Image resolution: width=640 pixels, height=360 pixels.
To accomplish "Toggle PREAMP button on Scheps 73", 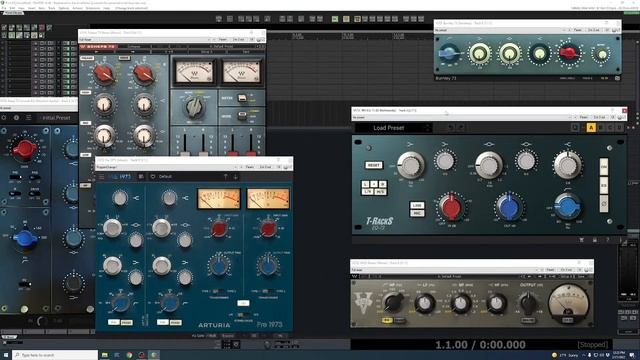I will point(87,58).
